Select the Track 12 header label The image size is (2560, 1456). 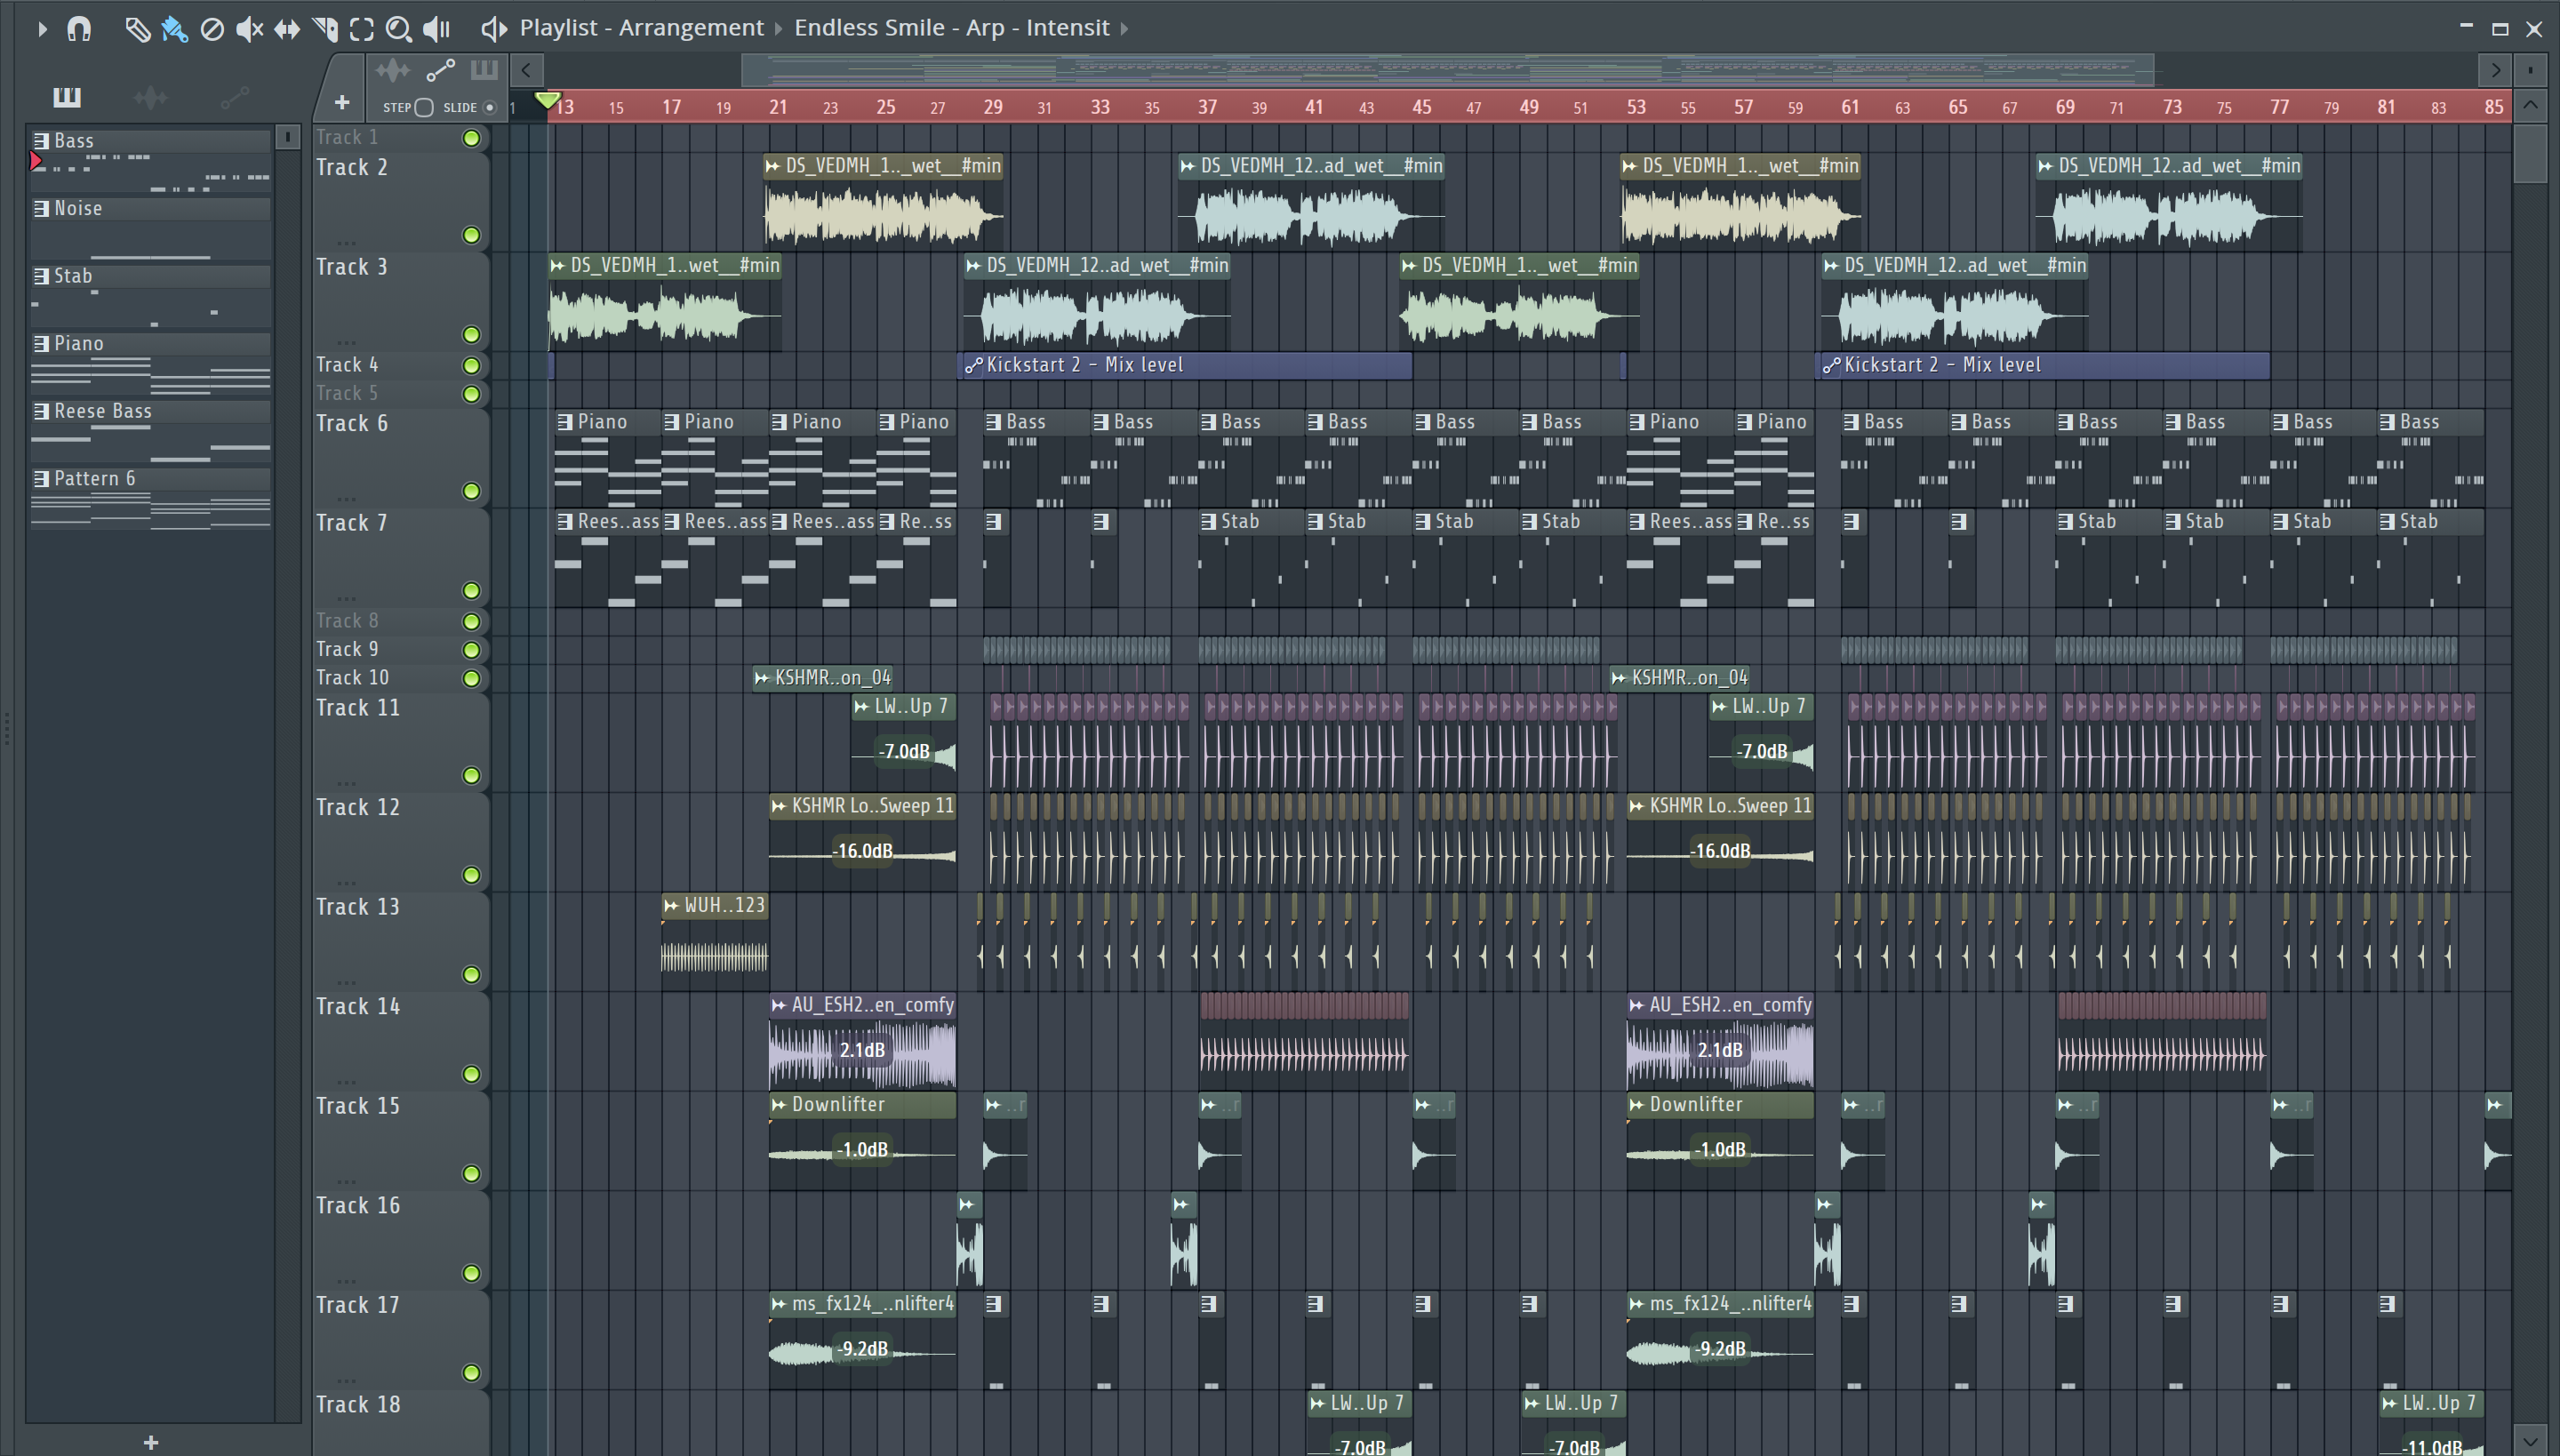tap(358, 807)
